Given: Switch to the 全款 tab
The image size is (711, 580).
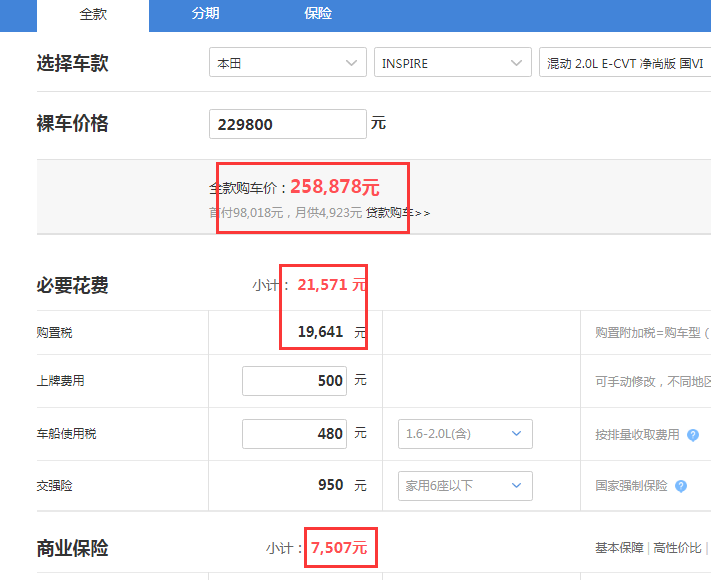Looking at the screenshot, I should 93,15.
